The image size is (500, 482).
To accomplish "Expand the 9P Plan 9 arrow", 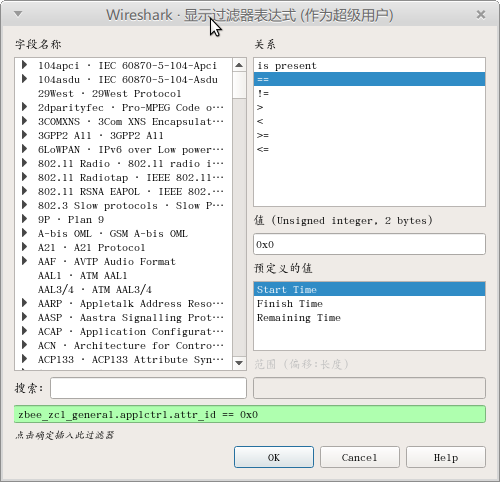I will click(24, 219).
